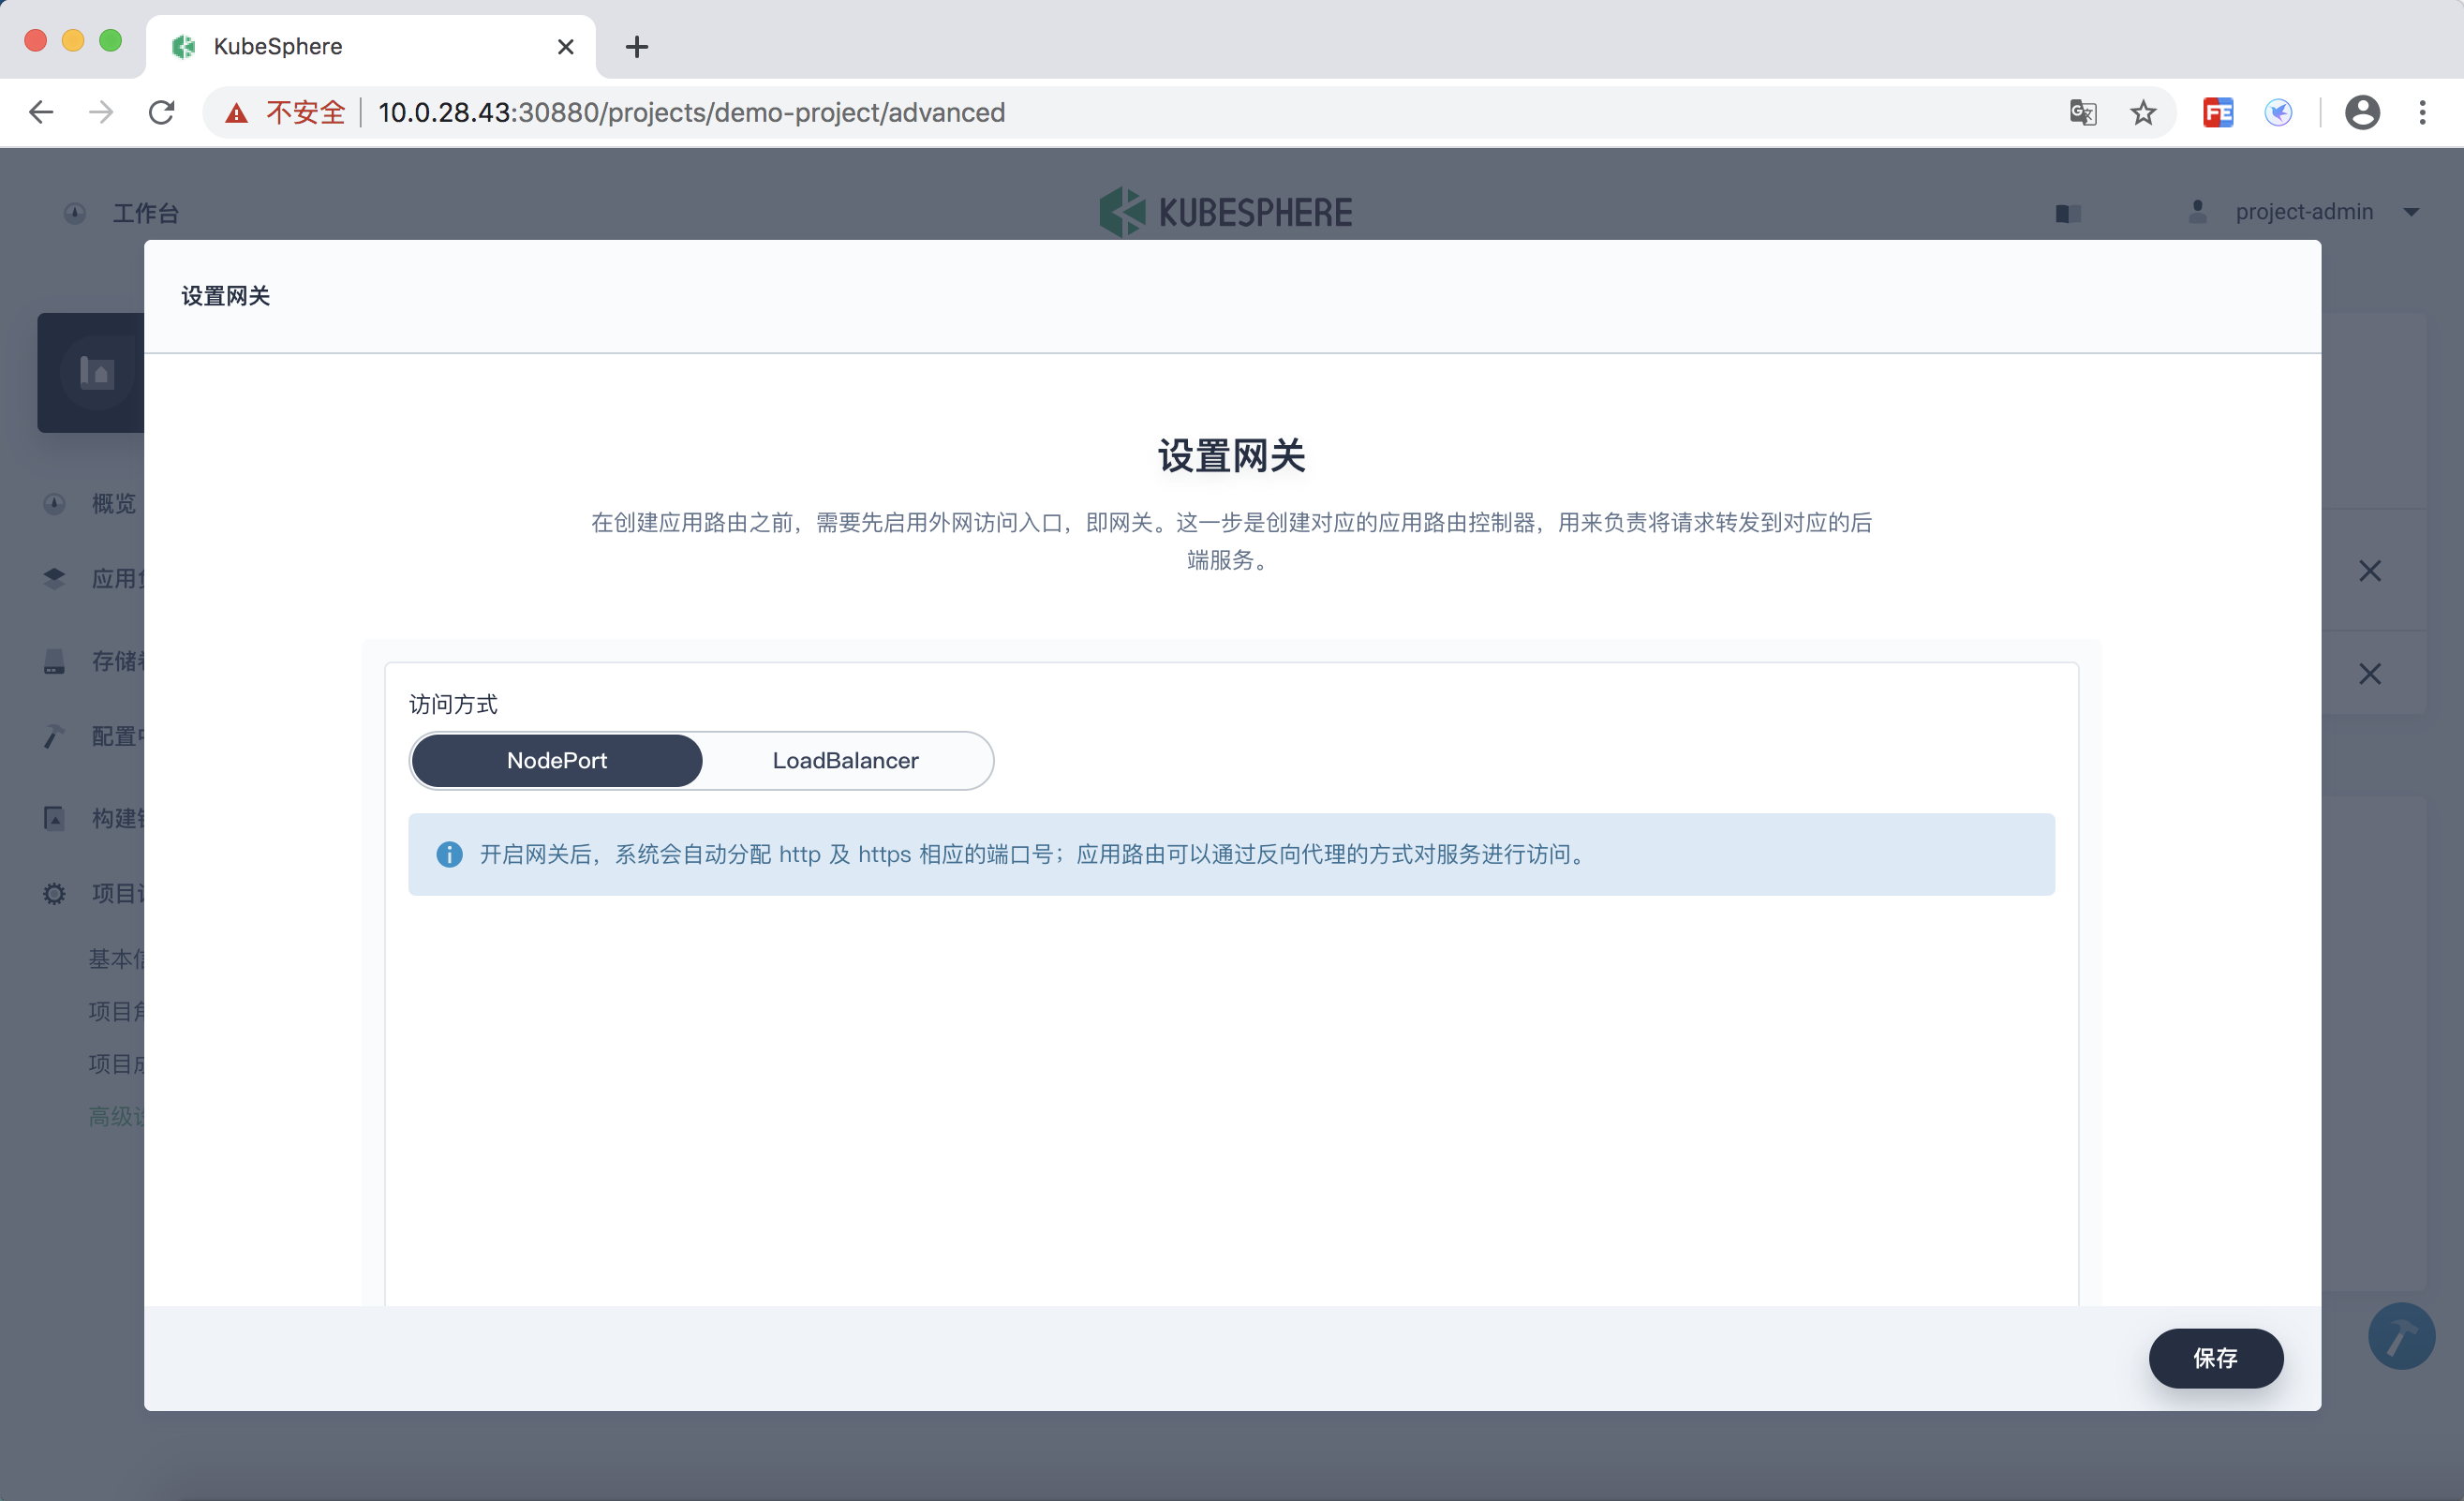This screenshot has width=2464, height=1501.
Task: Click the Google Translate icon in address bar
Action: (2083, 113)
